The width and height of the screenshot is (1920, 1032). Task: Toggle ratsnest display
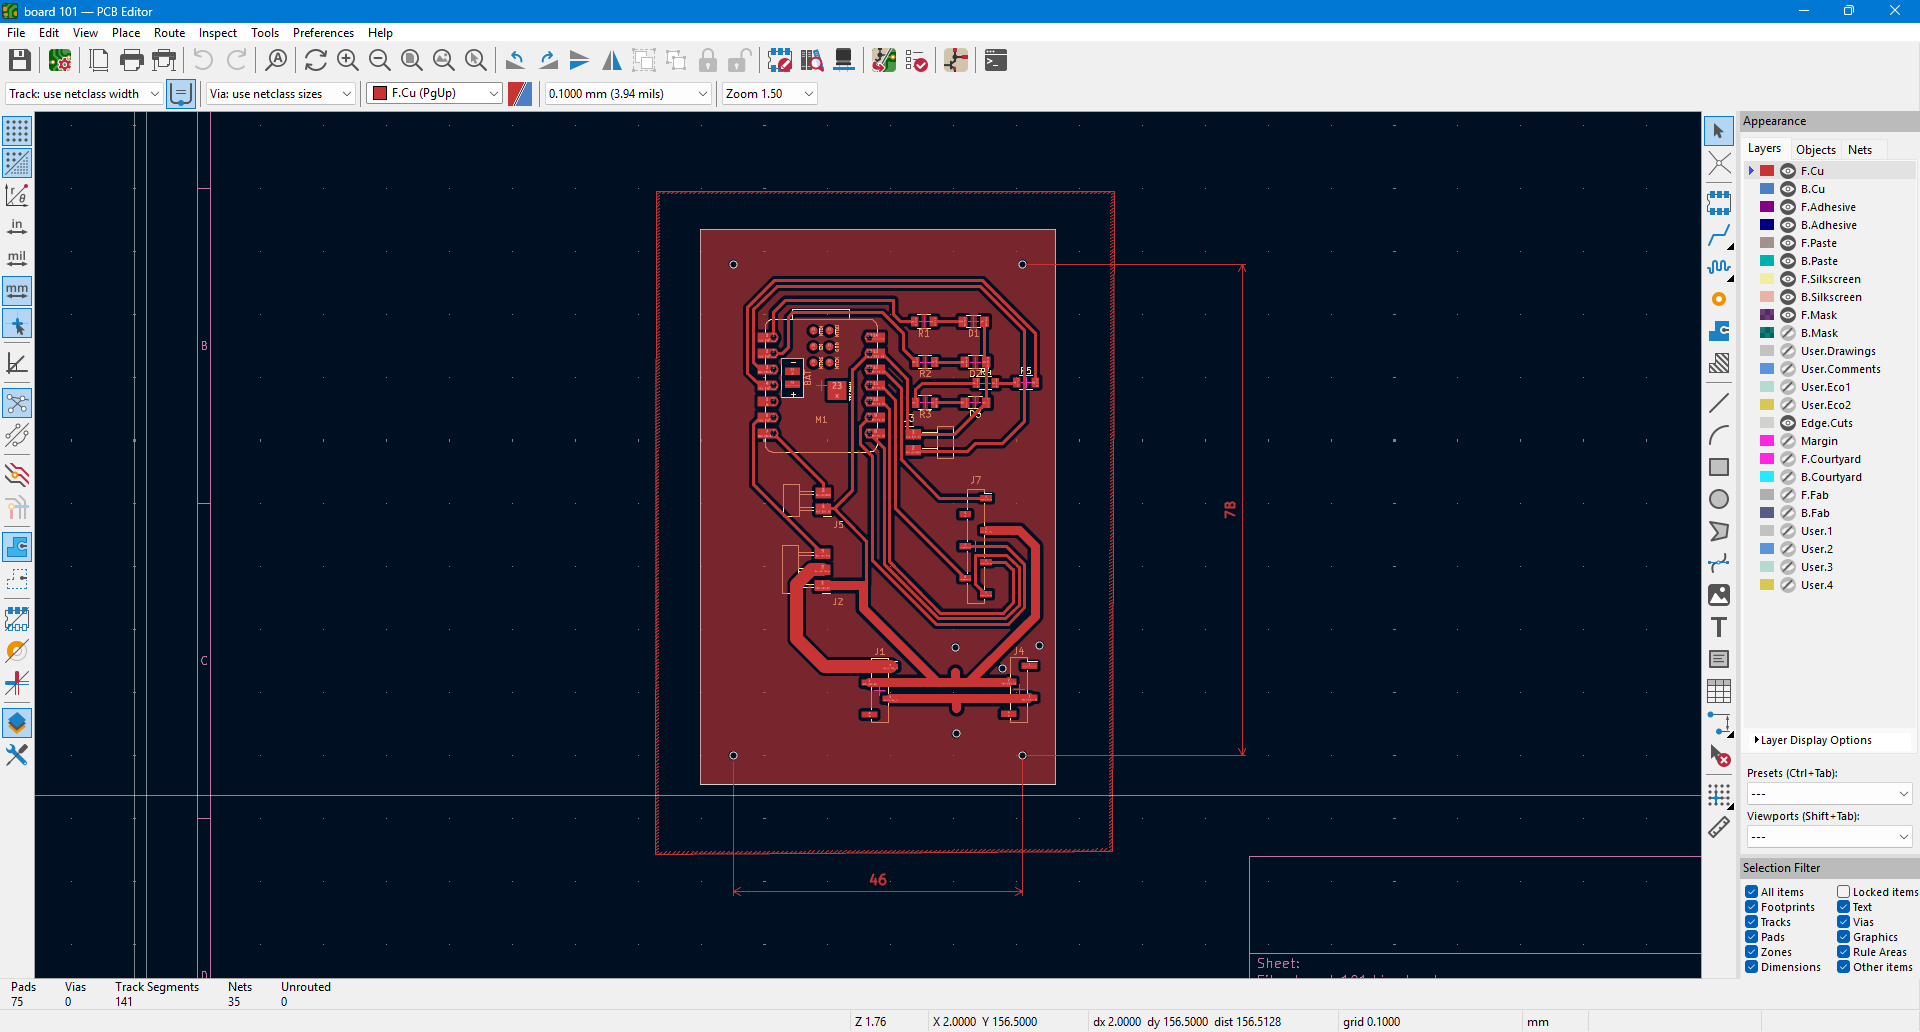coord(17,403)
